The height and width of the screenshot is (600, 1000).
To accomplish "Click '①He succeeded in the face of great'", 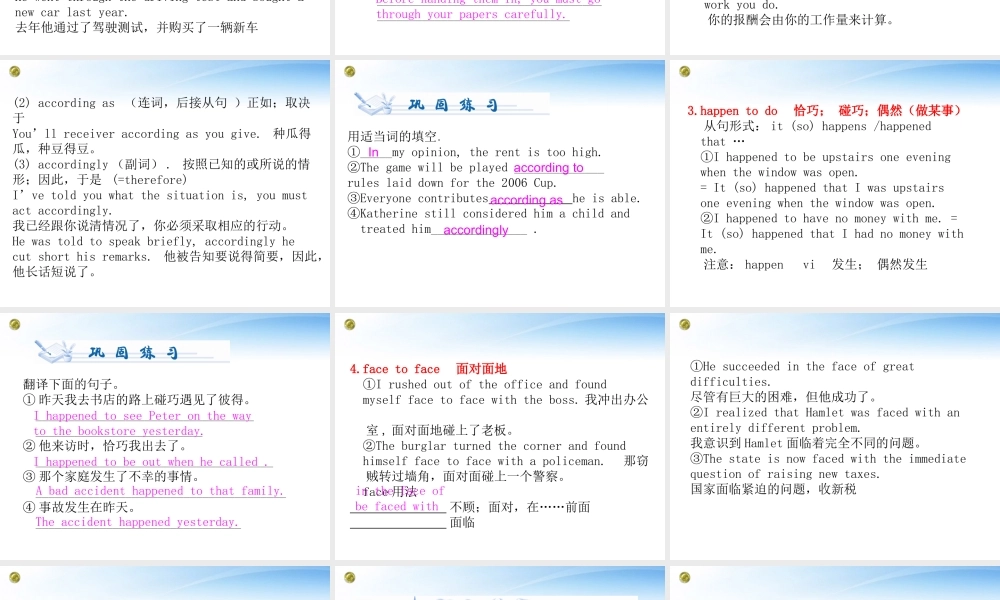I will tap(802, 367).
